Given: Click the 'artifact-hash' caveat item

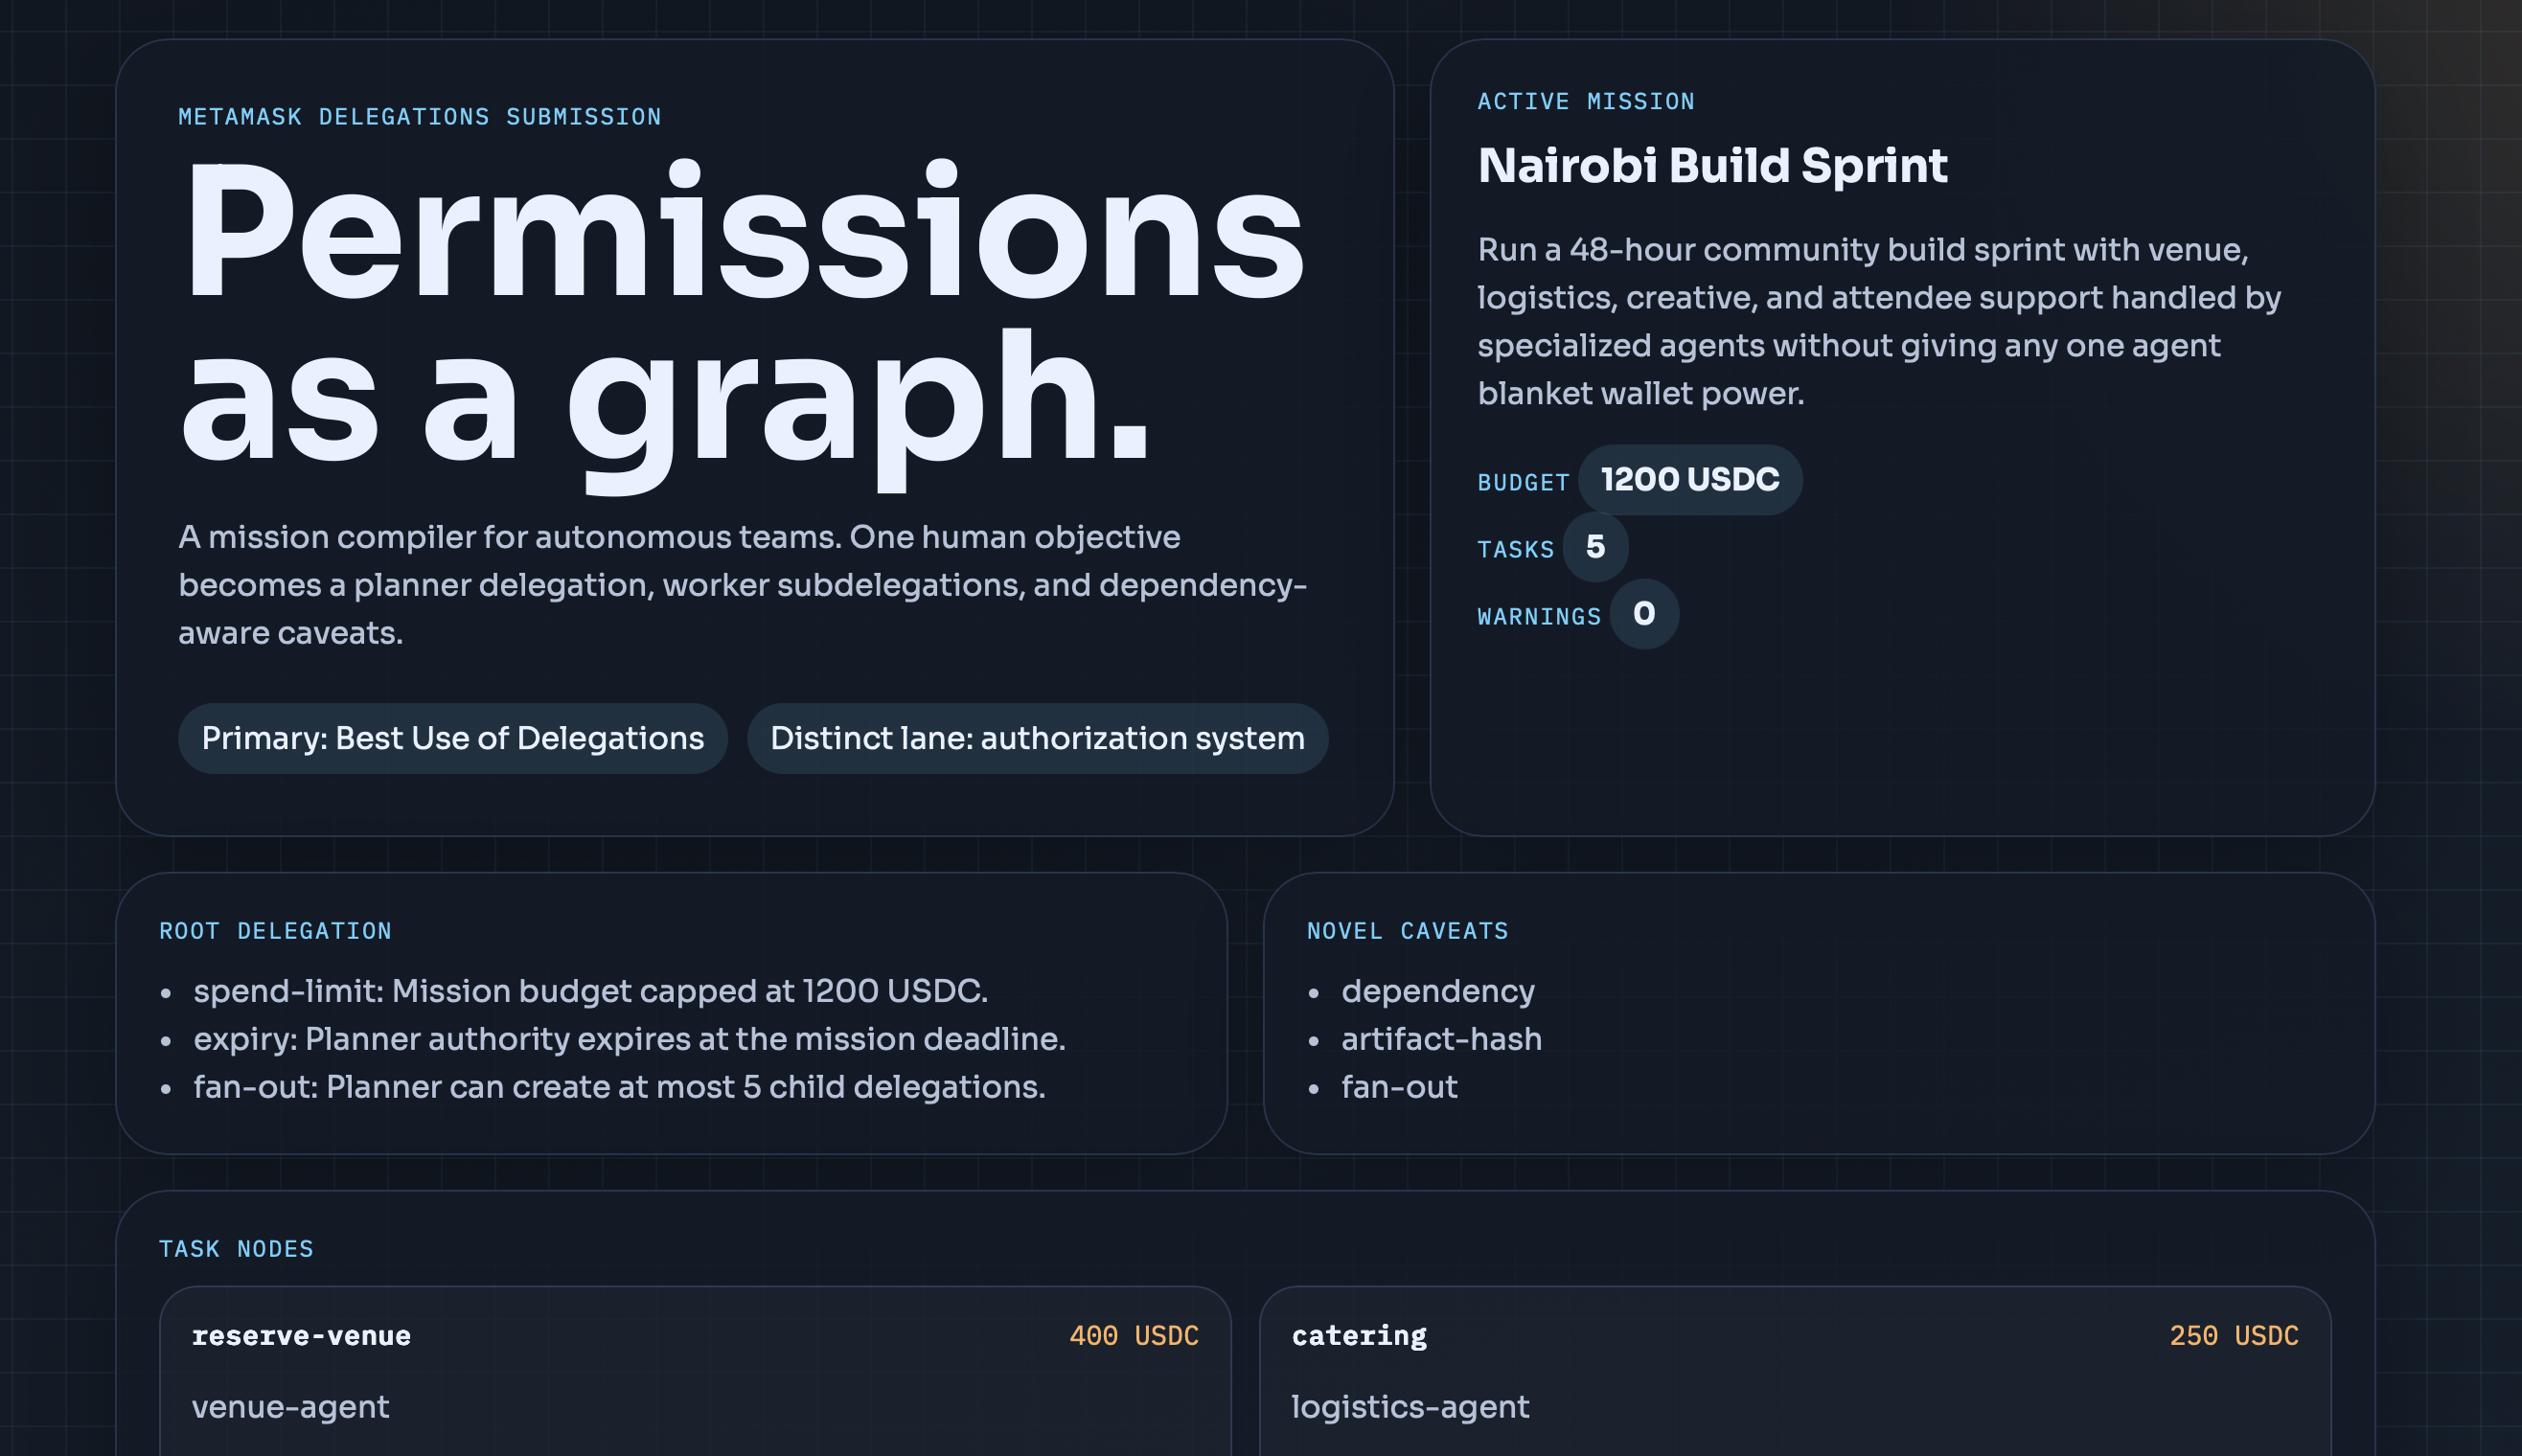Looking at the screenshot, I should 1441,1039.
